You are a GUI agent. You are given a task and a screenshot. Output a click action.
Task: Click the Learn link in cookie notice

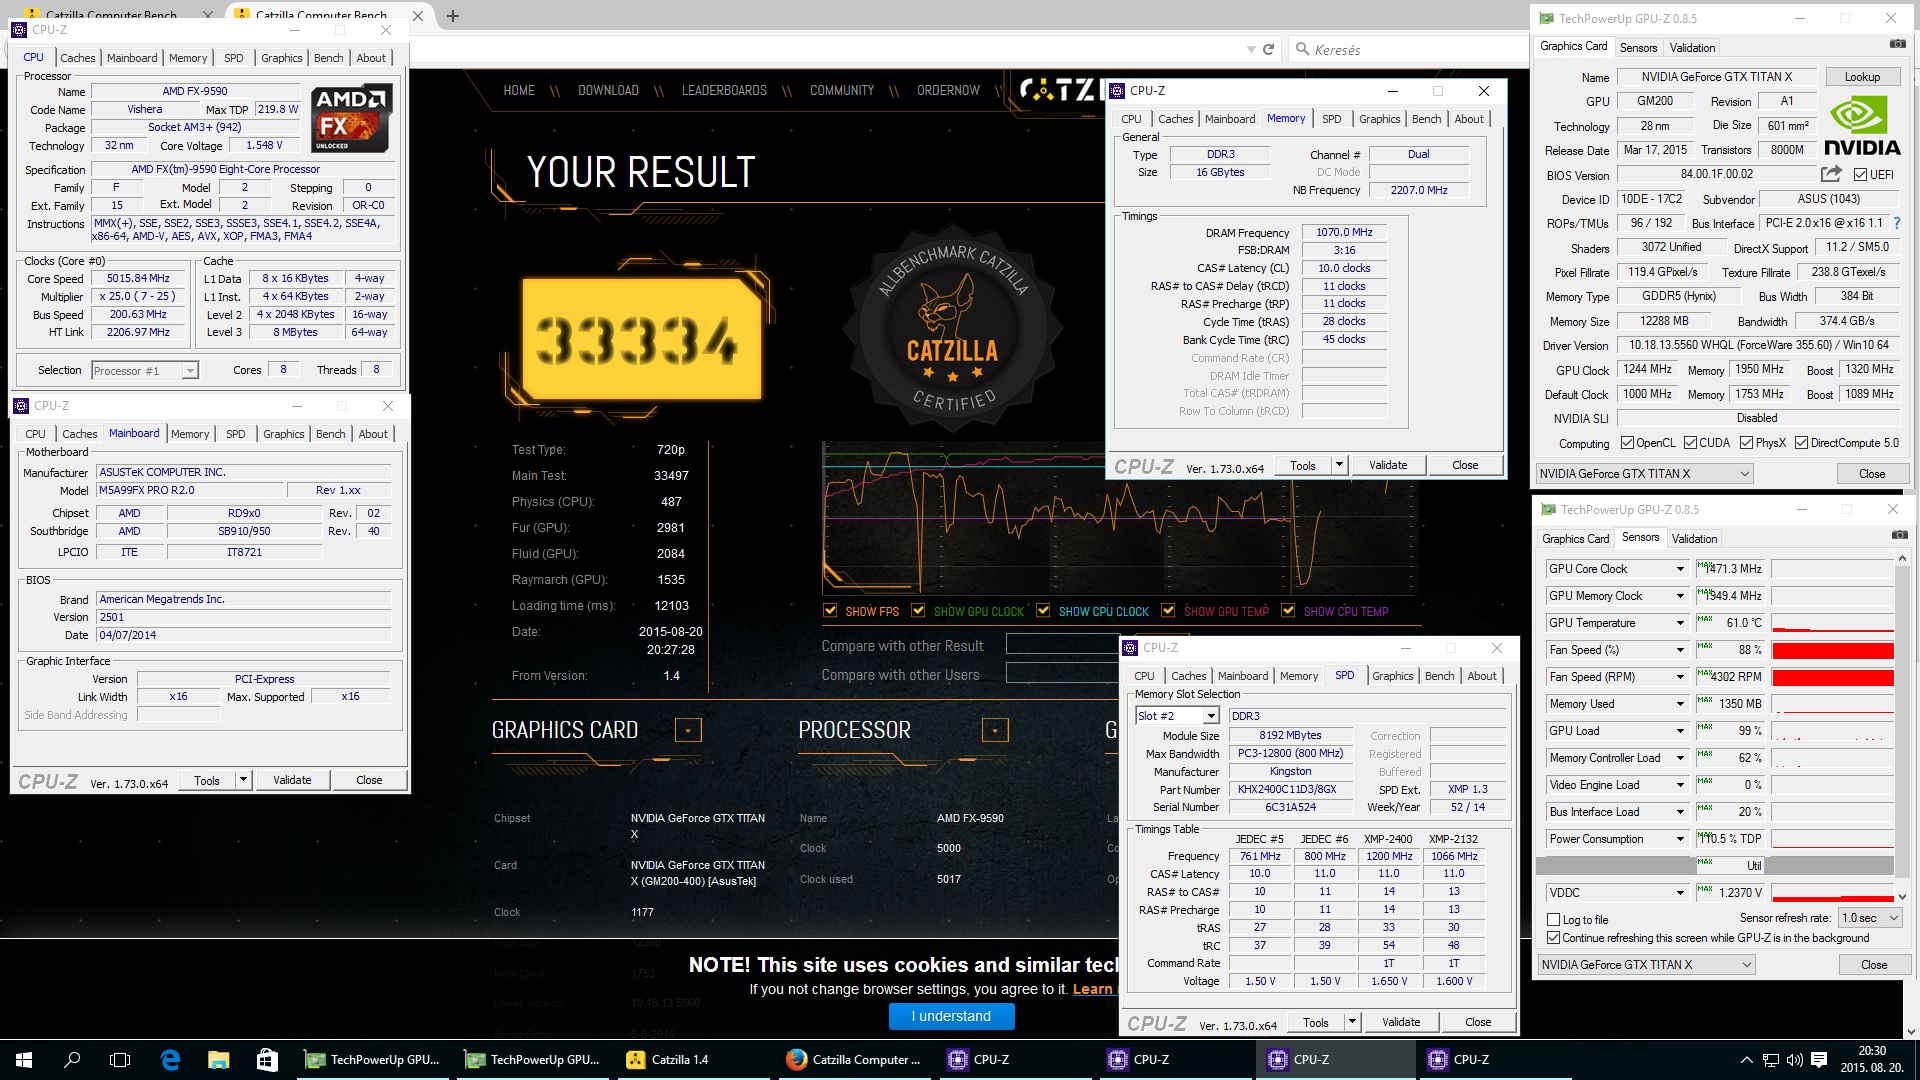tap(1092, 989)
